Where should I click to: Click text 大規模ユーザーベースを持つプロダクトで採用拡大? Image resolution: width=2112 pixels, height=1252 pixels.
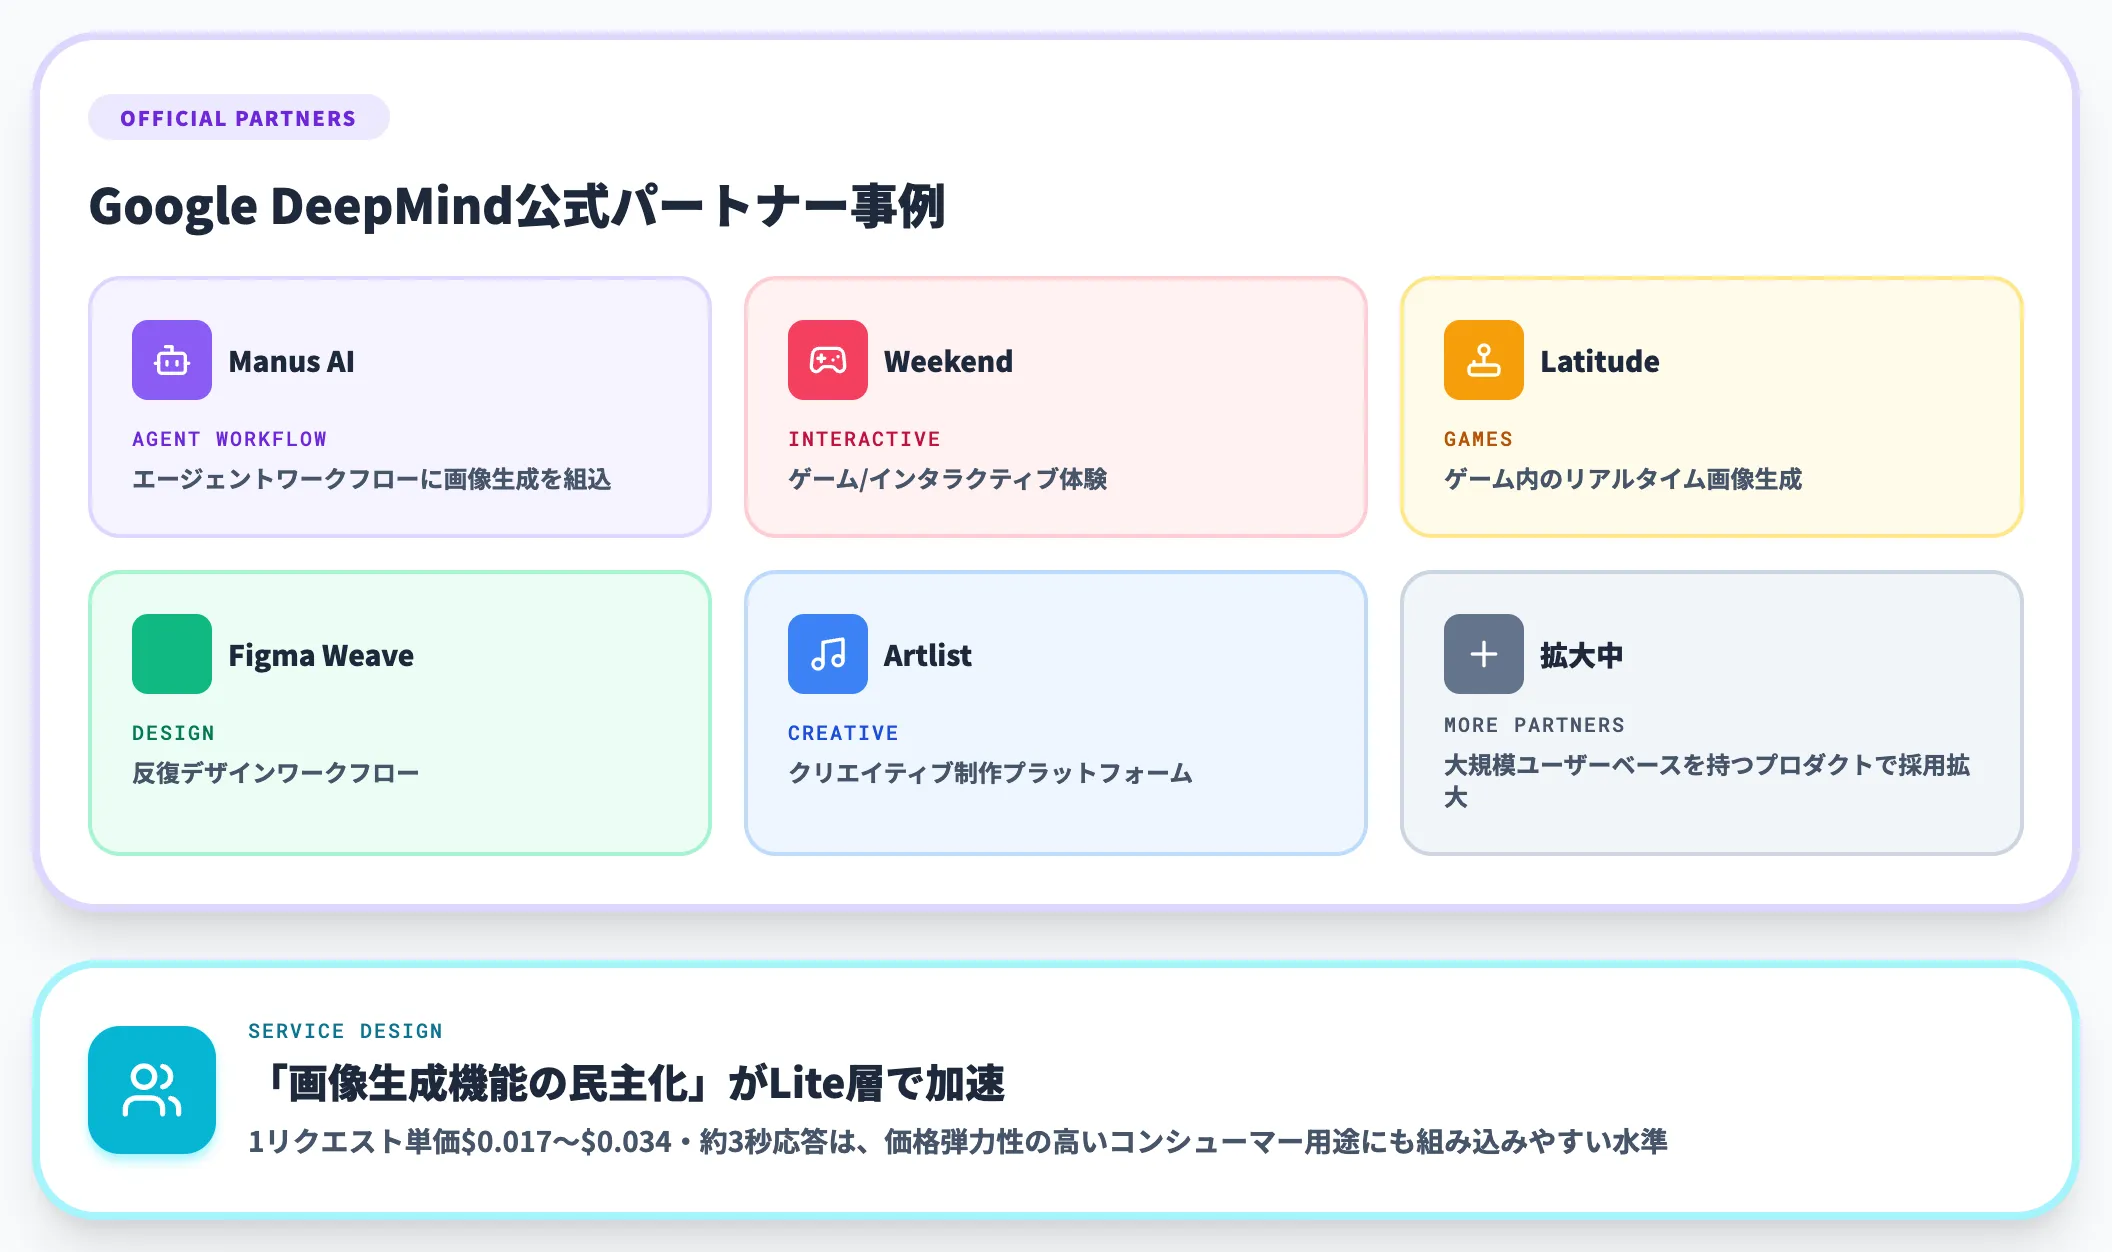pyautogui.click(x=1707, y=781)
